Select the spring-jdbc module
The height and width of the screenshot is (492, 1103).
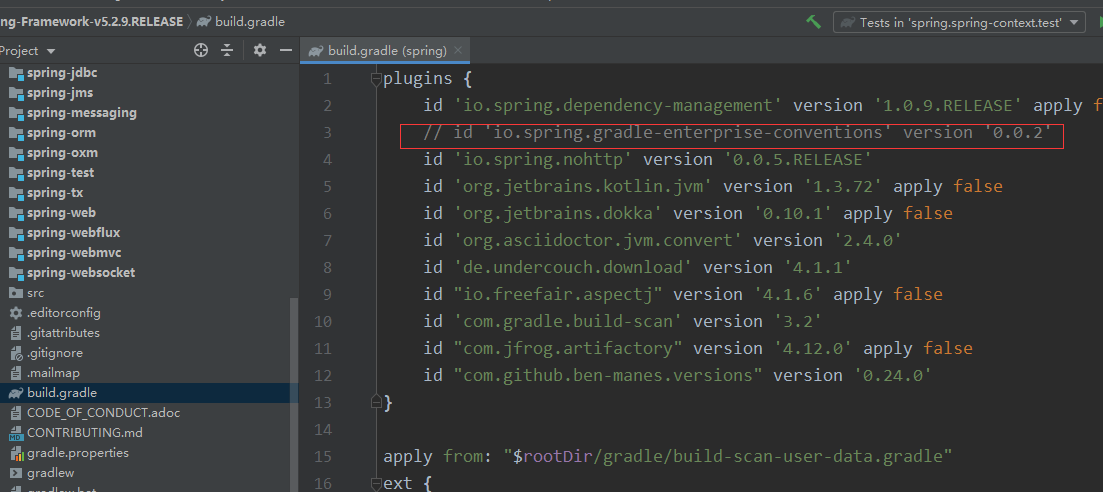point(62,72)
